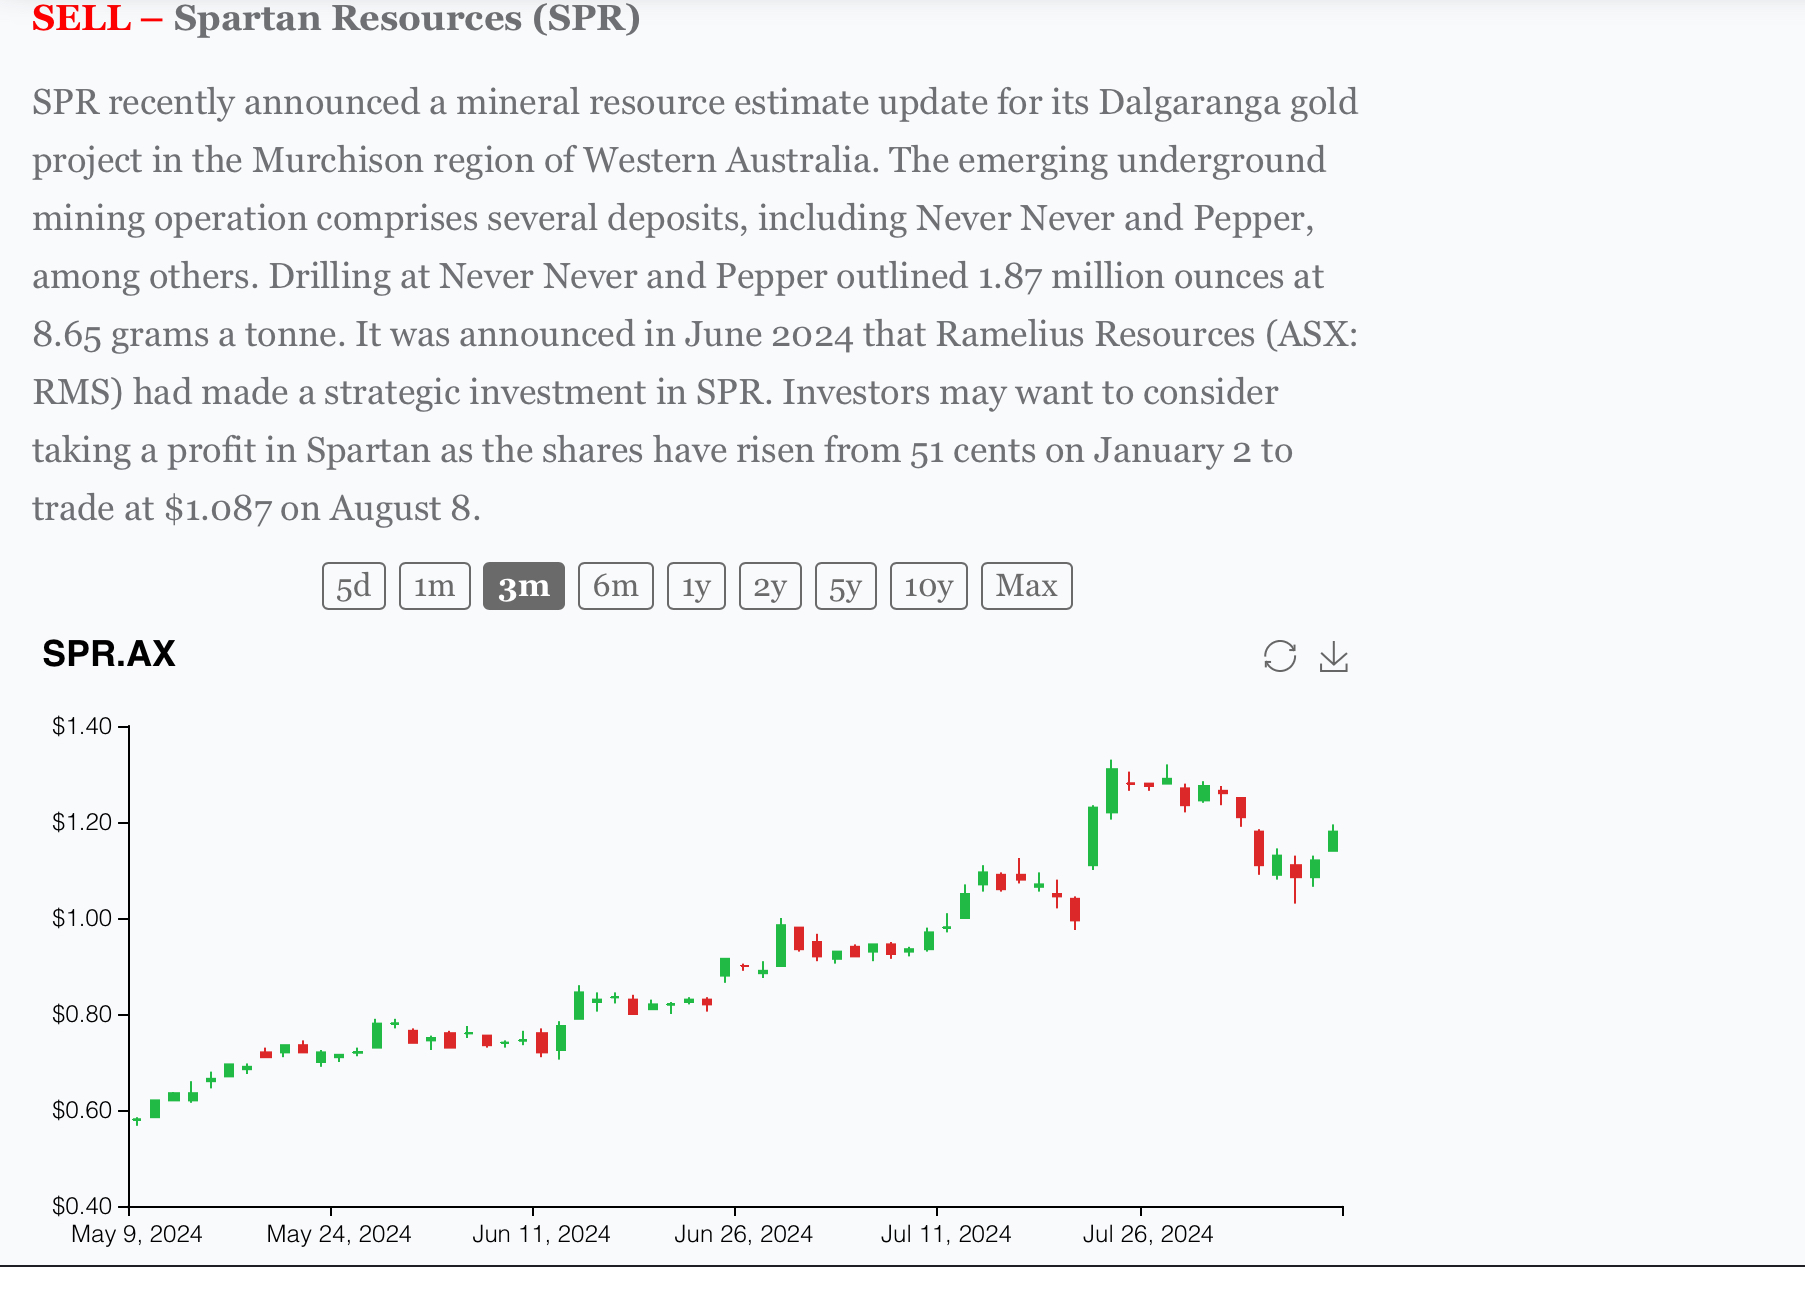Select the 1m time range
The width and height of the screenshot is (1805, 1302).
point(435,586)
